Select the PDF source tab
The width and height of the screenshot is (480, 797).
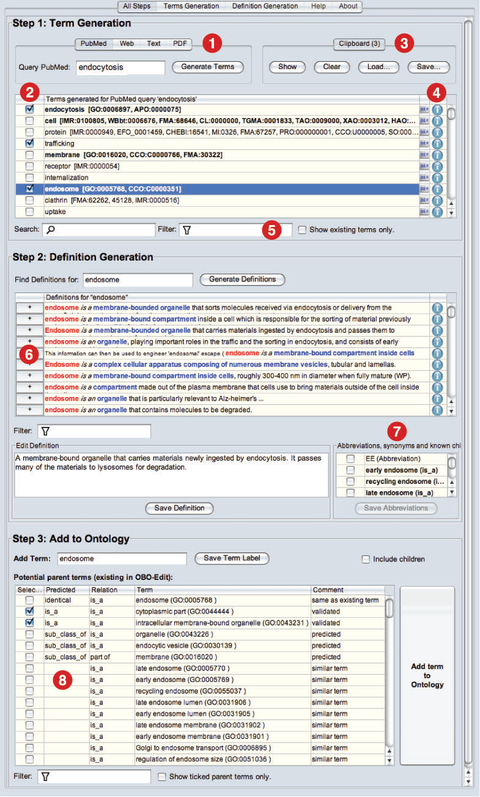point(179,44)
